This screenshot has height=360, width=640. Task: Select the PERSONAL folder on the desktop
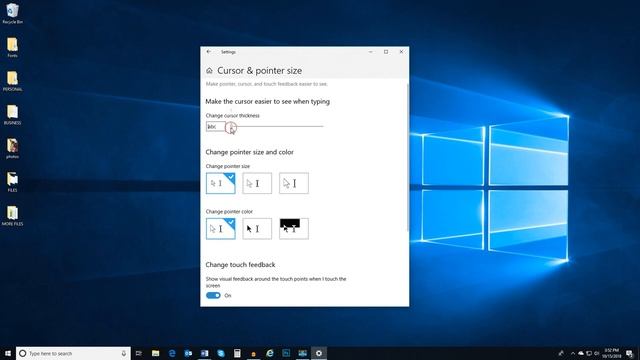(x=12, y=81)
